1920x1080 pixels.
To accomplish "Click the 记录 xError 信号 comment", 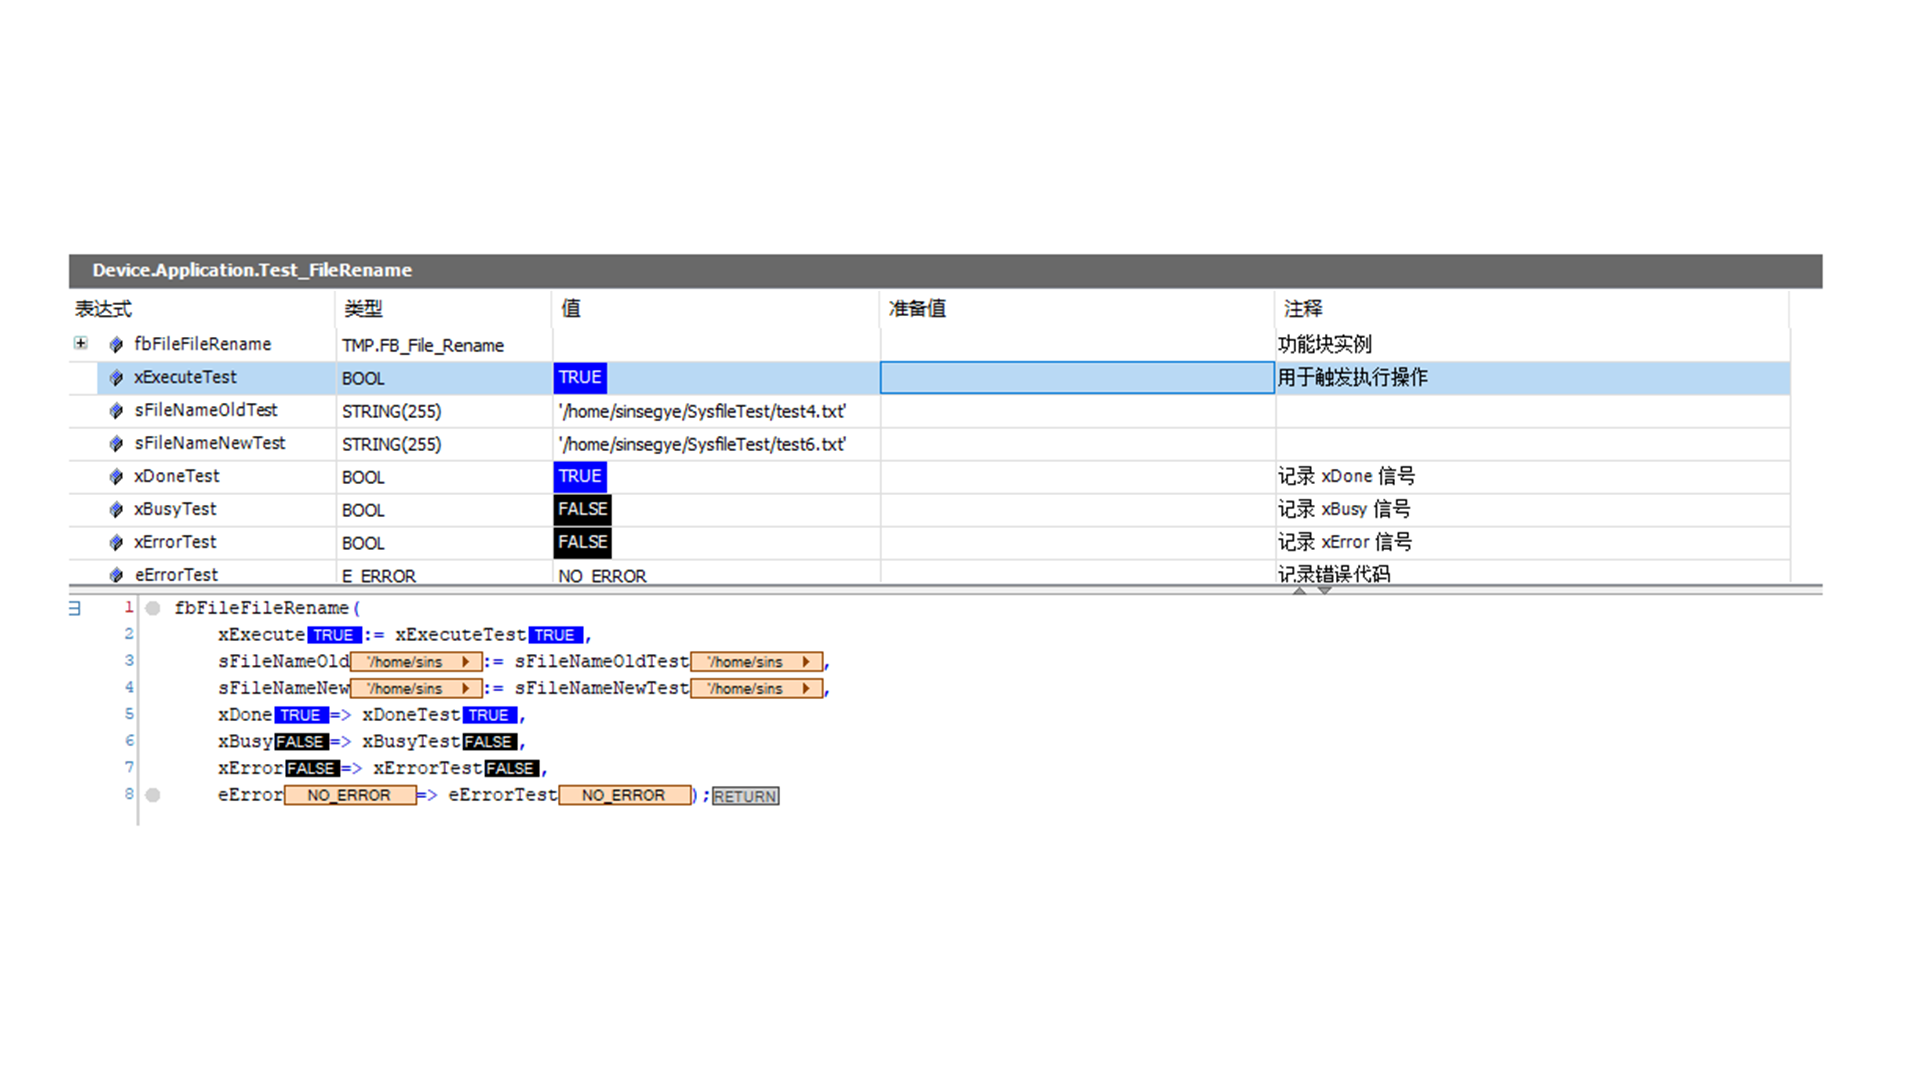I will 1346,542.
